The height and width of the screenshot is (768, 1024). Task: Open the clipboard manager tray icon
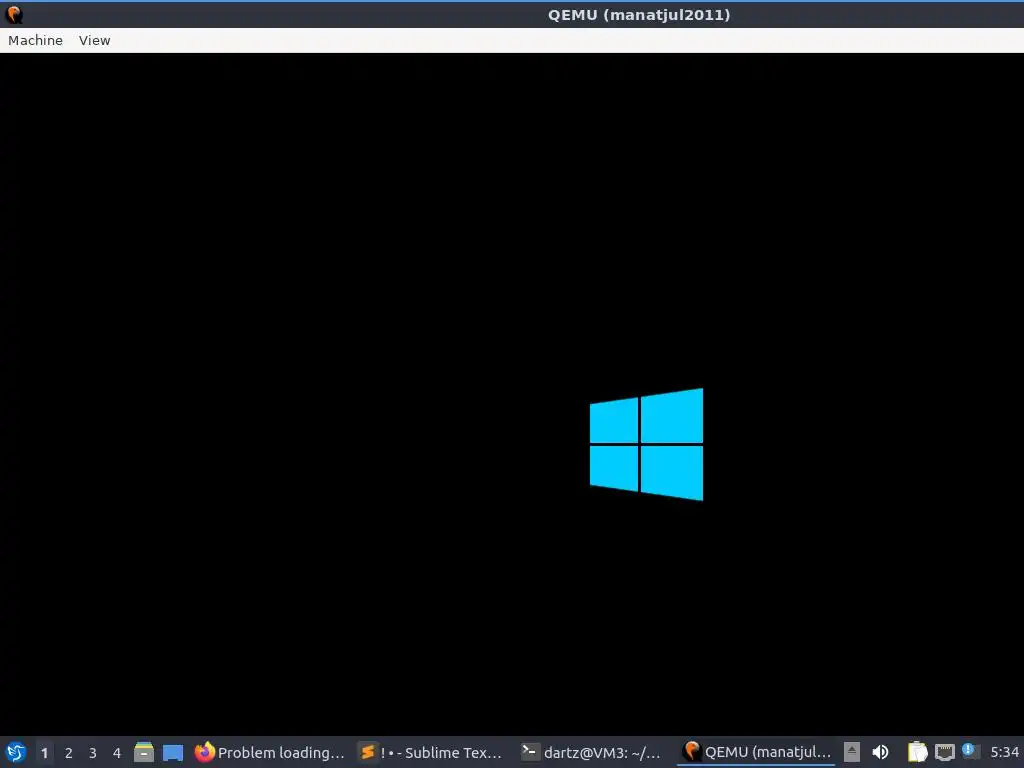(918, 752)
